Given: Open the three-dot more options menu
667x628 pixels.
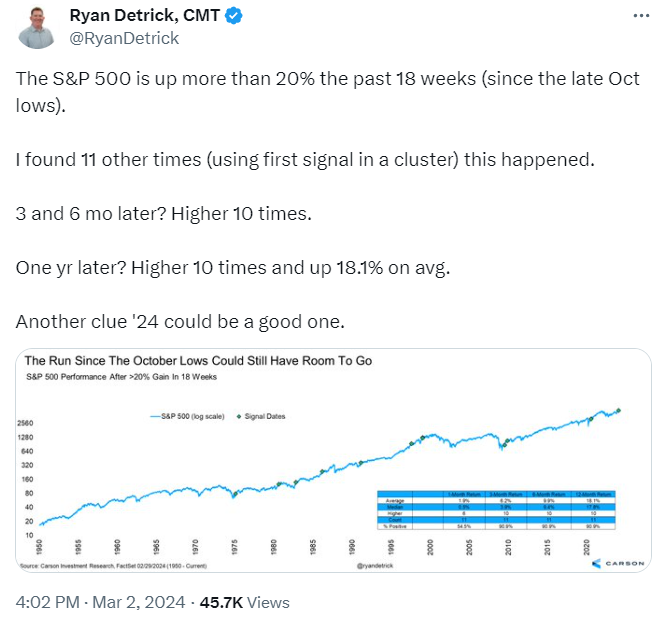Looking at the screenshot, I should tap(639, 17).
